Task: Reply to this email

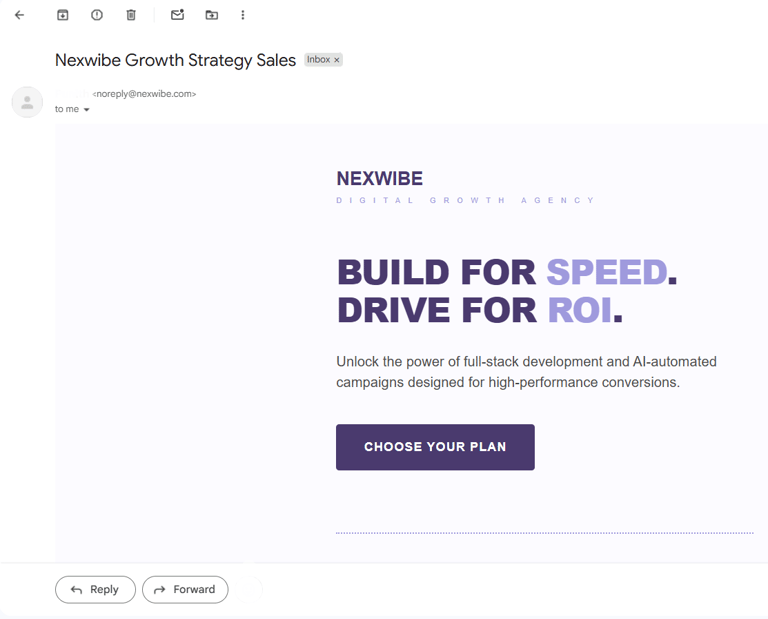Action: point(95,590)
